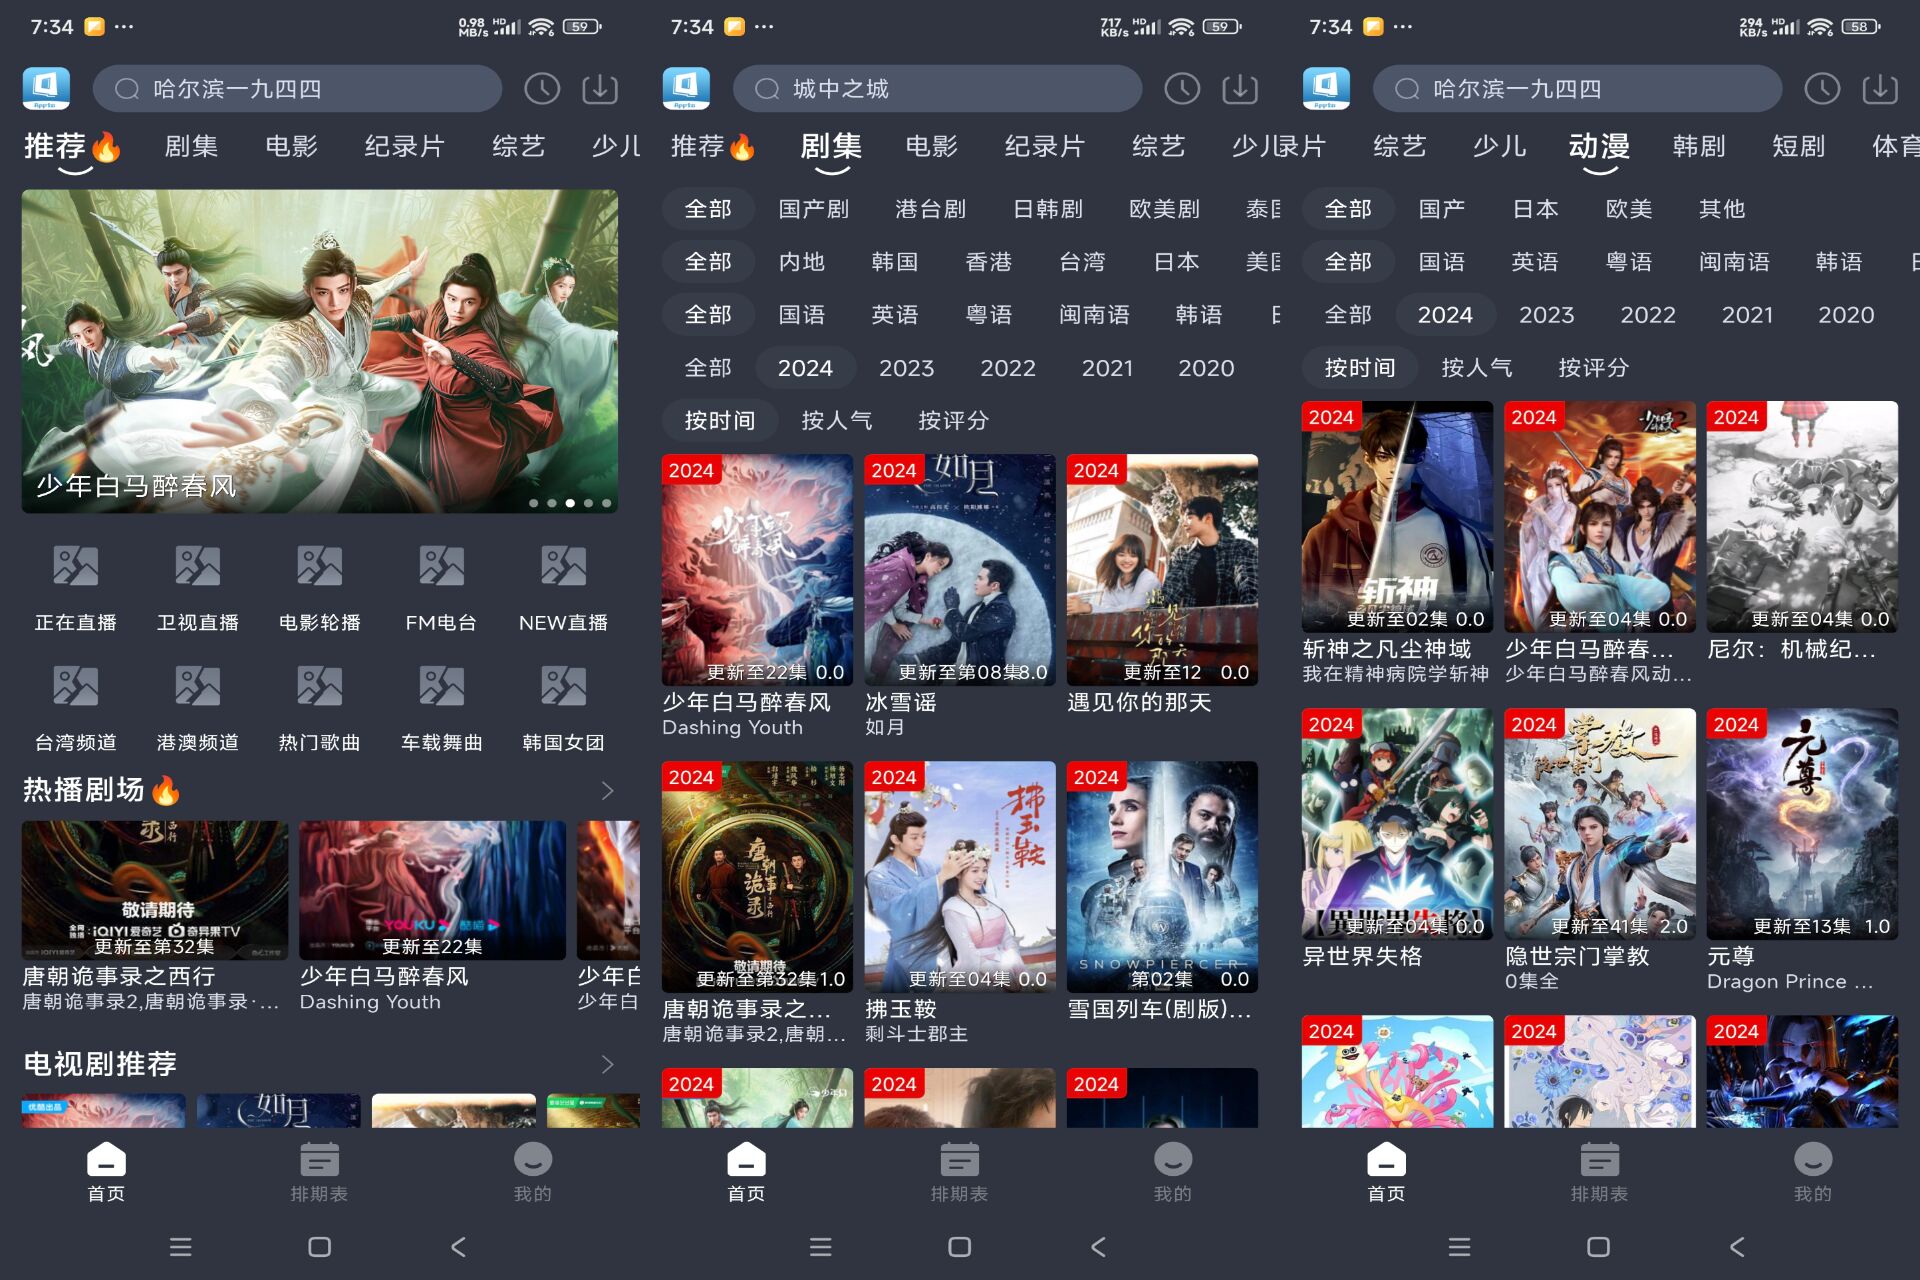Open 冰雪谣 drama poster thumbnail
The height and width of the screenshot is (1280, 1920).
pos(959,570)
